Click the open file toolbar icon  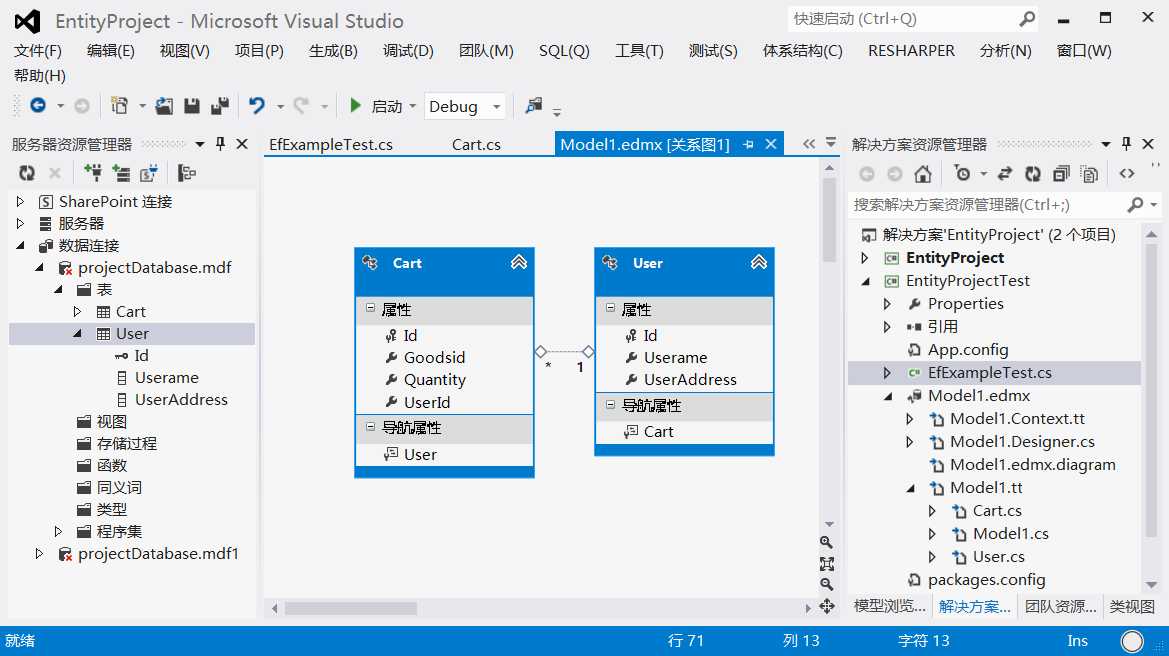pyautogui.click(x=164, y=106)
